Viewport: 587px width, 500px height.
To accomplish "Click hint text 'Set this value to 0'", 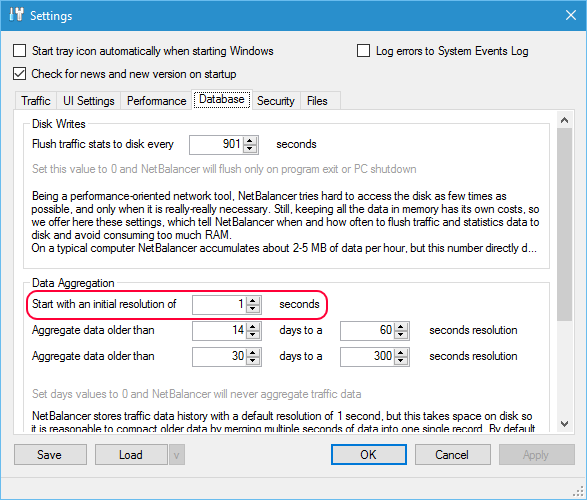I will 224,169.
